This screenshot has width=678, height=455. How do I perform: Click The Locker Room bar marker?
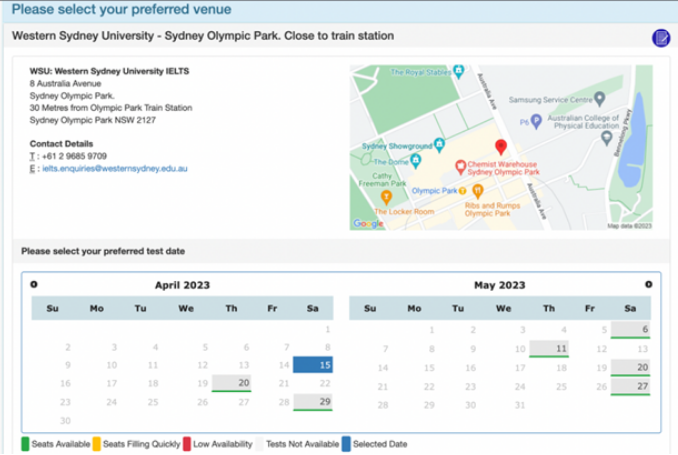coord(386,197)
